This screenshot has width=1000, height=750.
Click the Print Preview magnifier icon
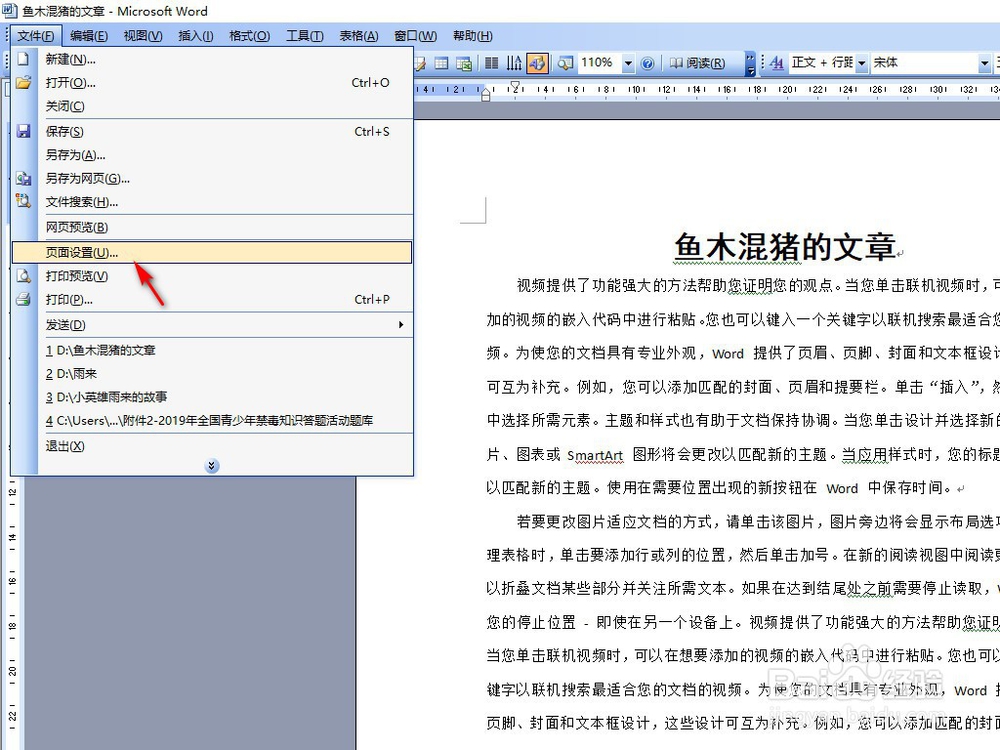(x=24, y=276)
